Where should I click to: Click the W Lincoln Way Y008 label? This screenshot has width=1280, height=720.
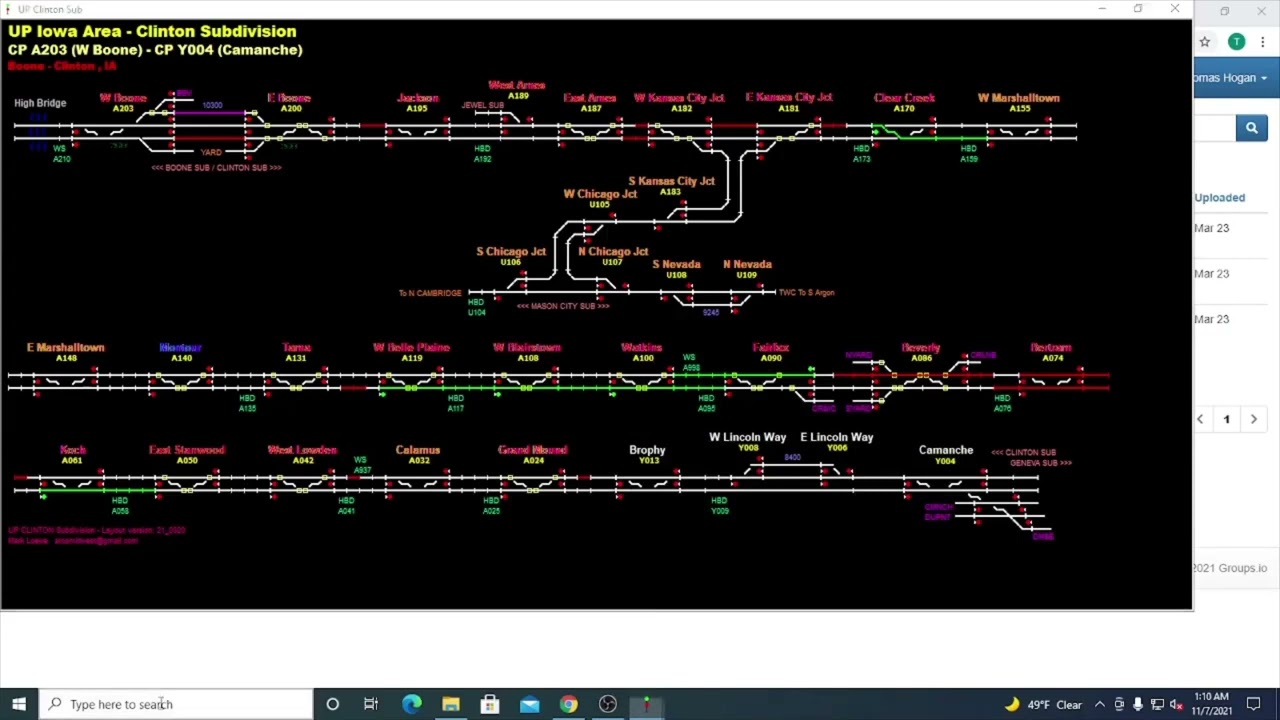point(748,442)
